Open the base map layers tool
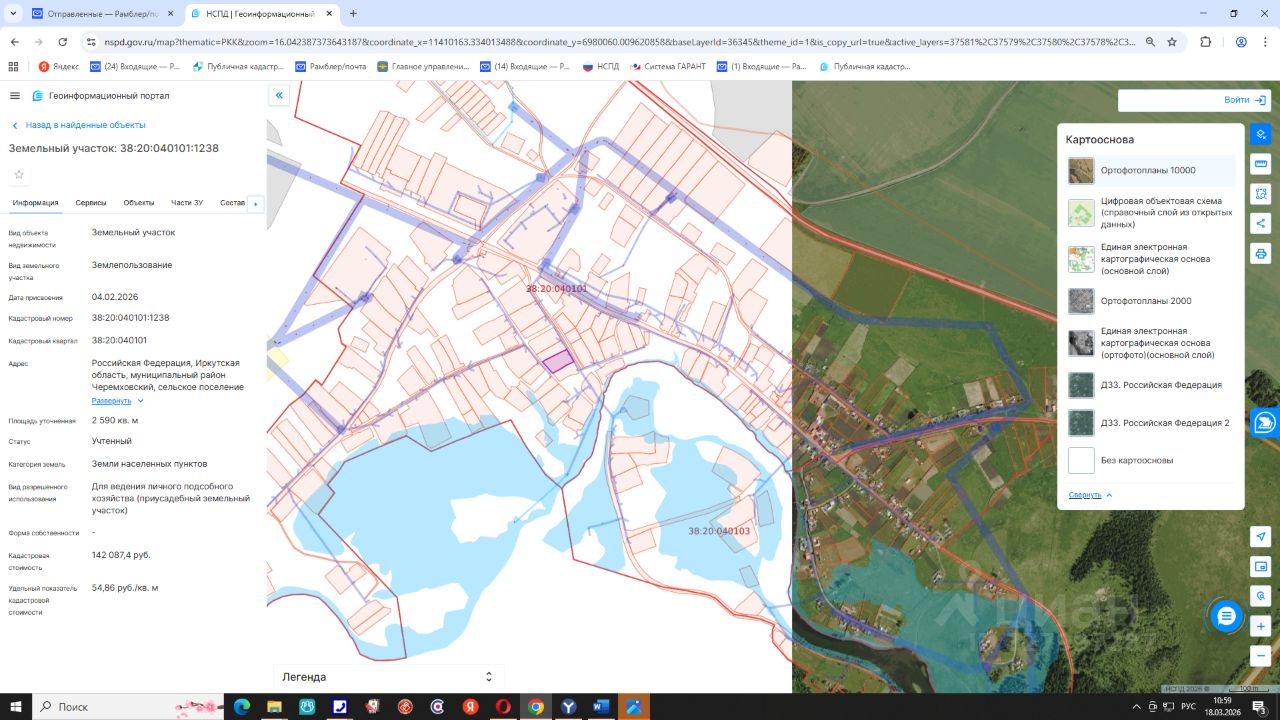1280x720 pixels. click(x=1261, y=134)
